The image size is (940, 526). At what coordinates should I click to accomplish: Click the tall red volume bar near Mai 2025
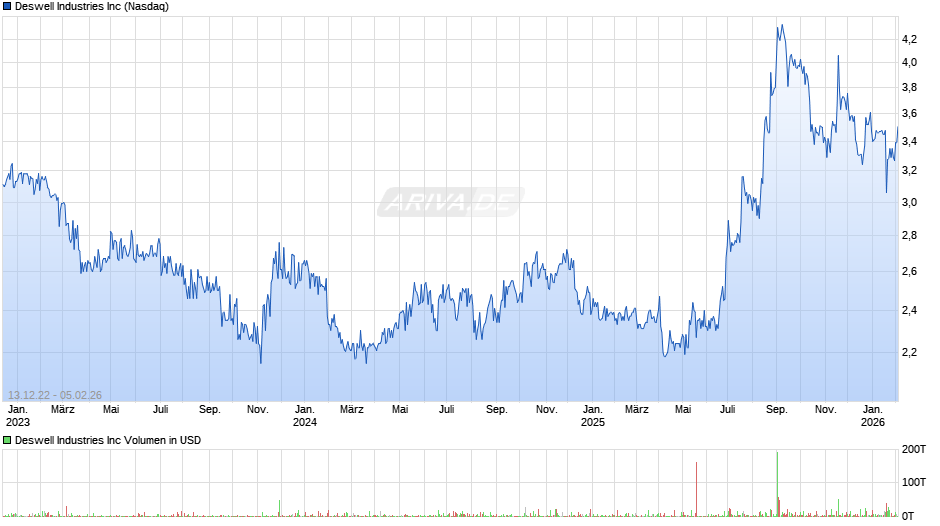(x=697, y=489)
